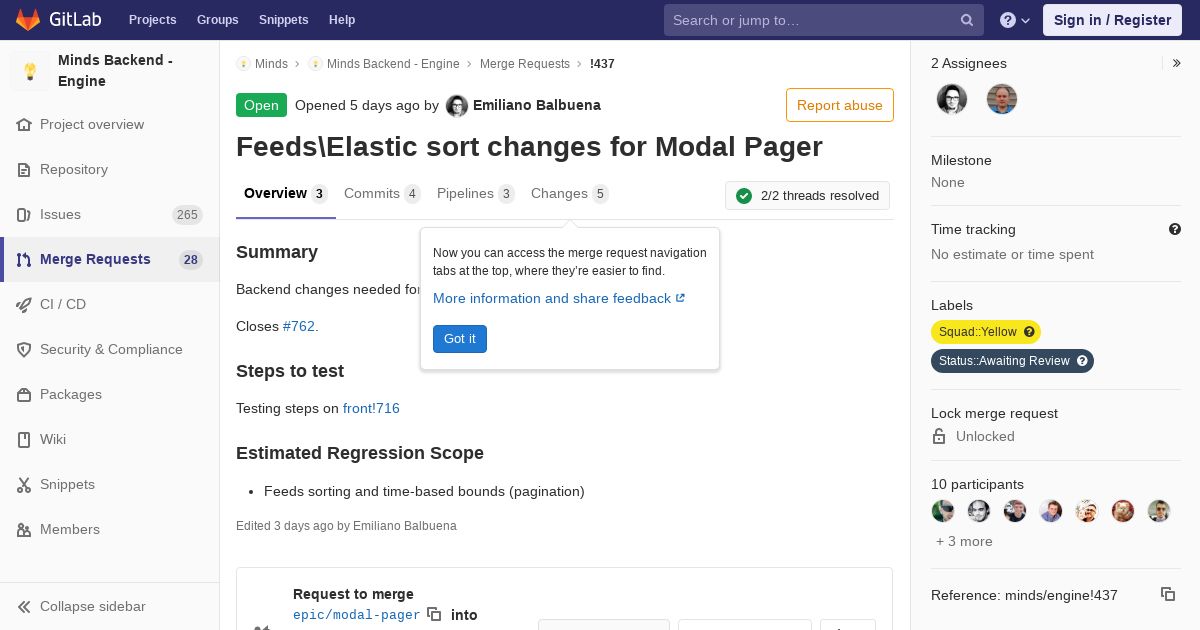
Task: Open Security & Compliance in sidebar
Action: 110,349
